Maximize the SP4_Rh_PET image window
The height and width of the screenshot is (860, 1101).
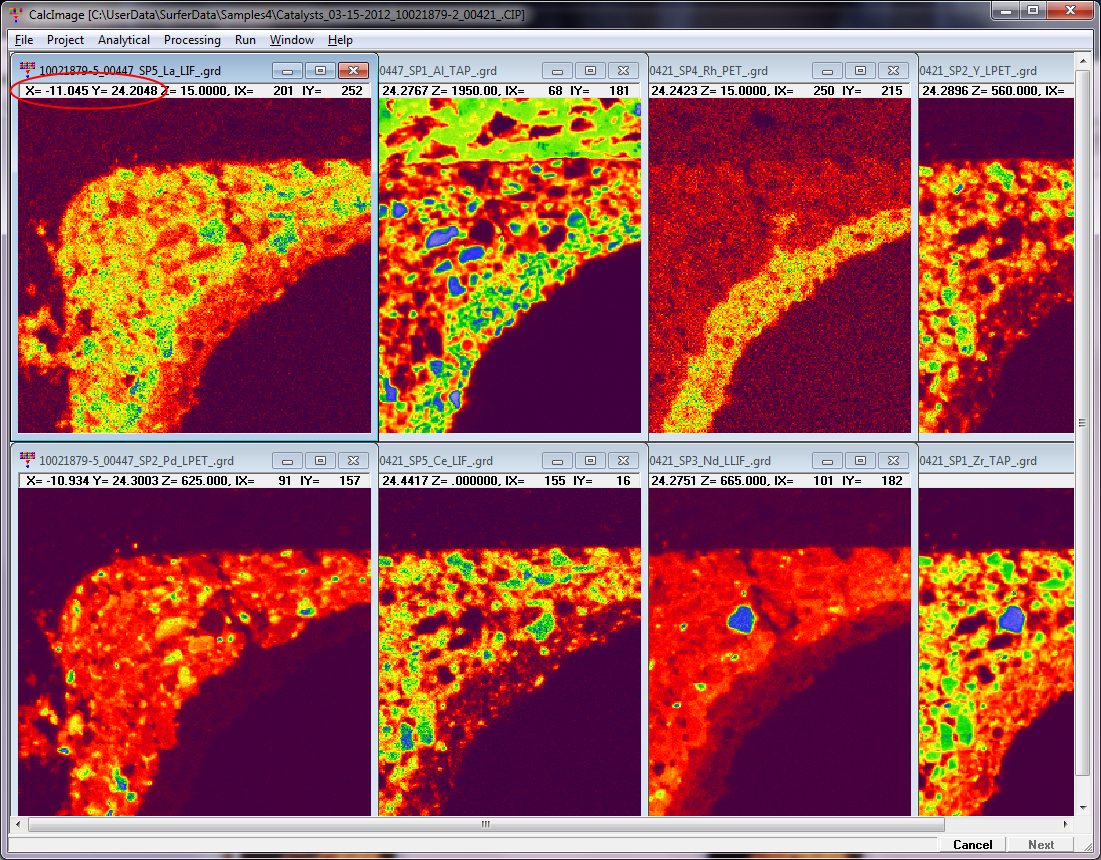coord(860,71)
